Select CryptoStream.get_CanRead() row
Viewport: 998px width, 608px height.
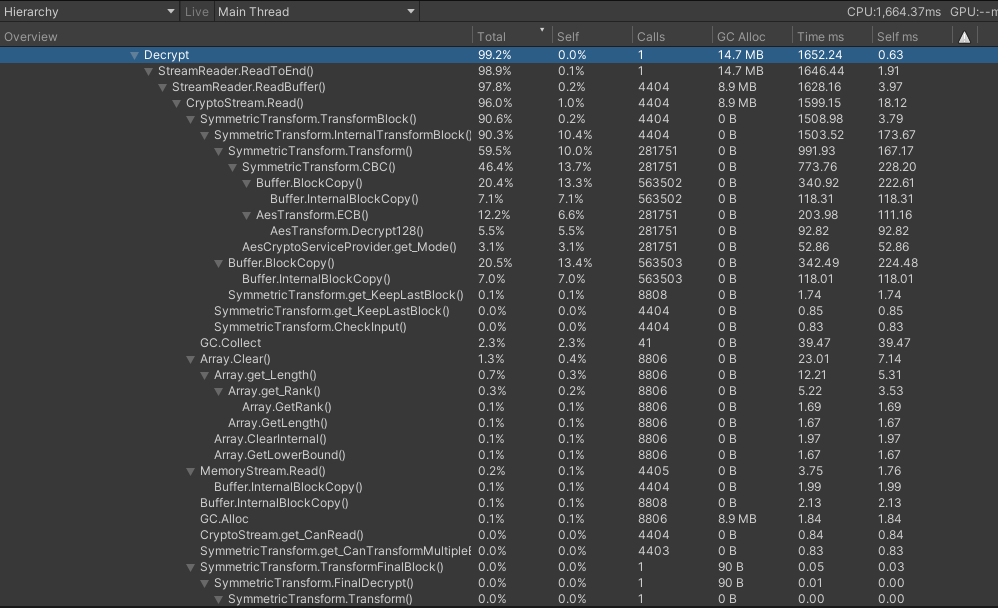pyautogui.click(x=499, y=535)
